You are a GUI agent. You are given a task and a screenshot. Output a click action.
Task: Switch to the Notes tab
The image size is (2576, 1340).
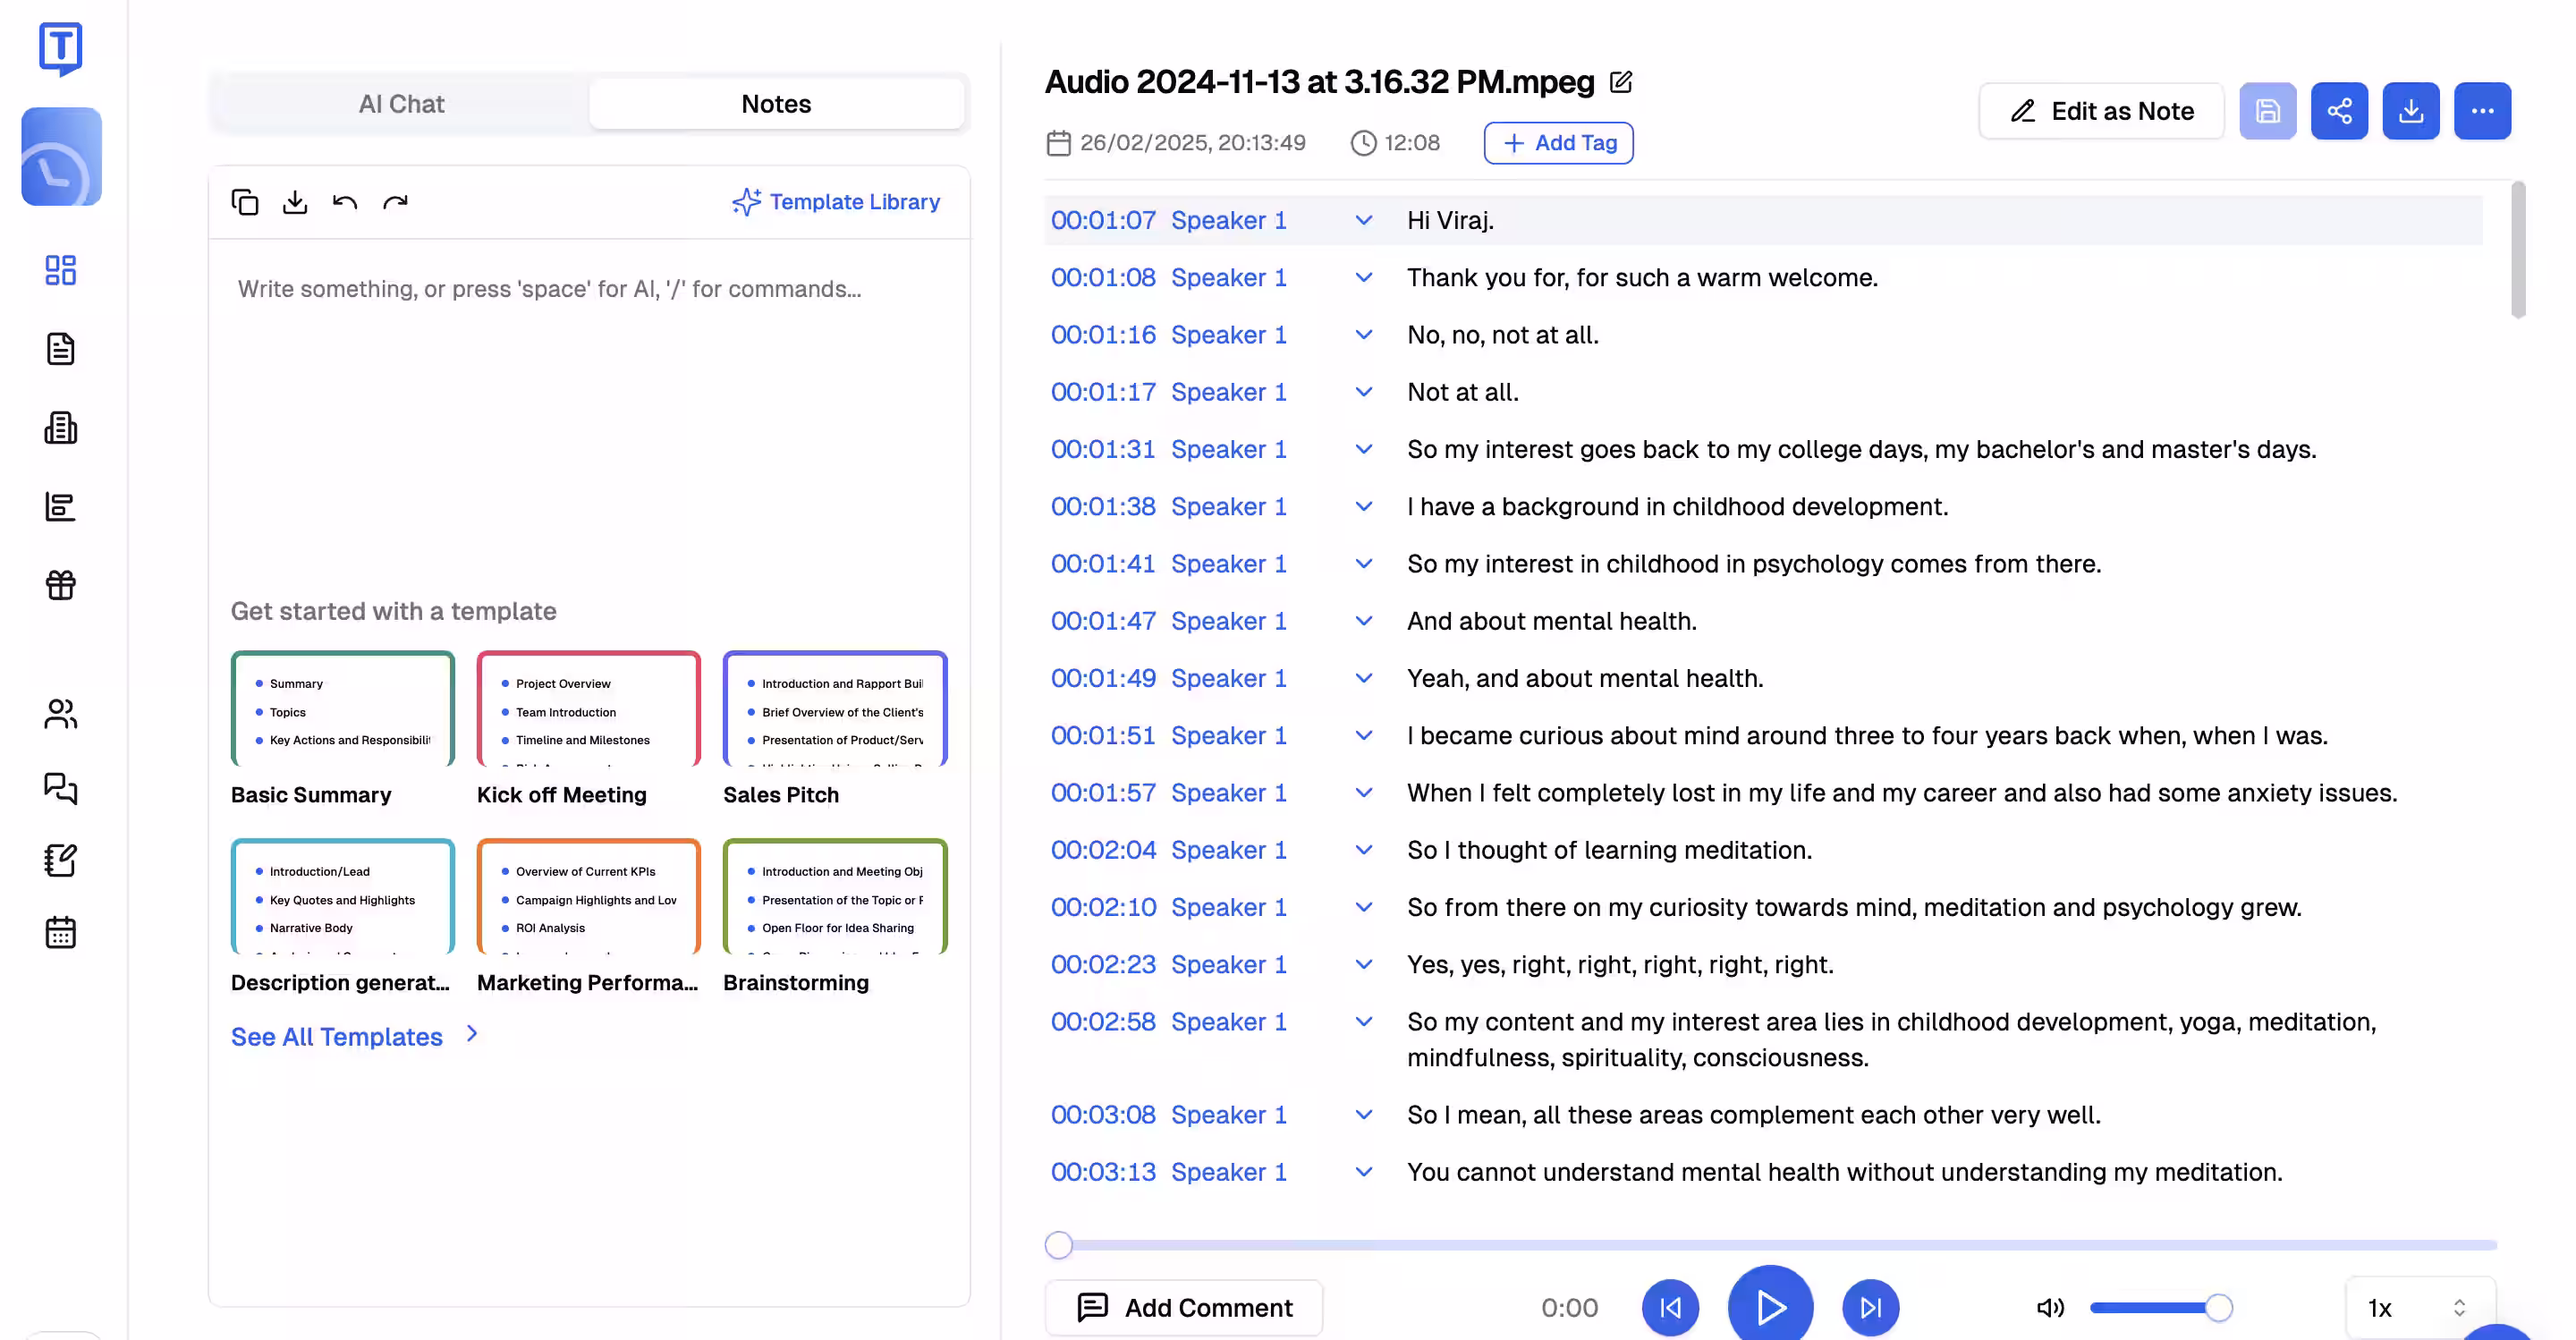776,104
